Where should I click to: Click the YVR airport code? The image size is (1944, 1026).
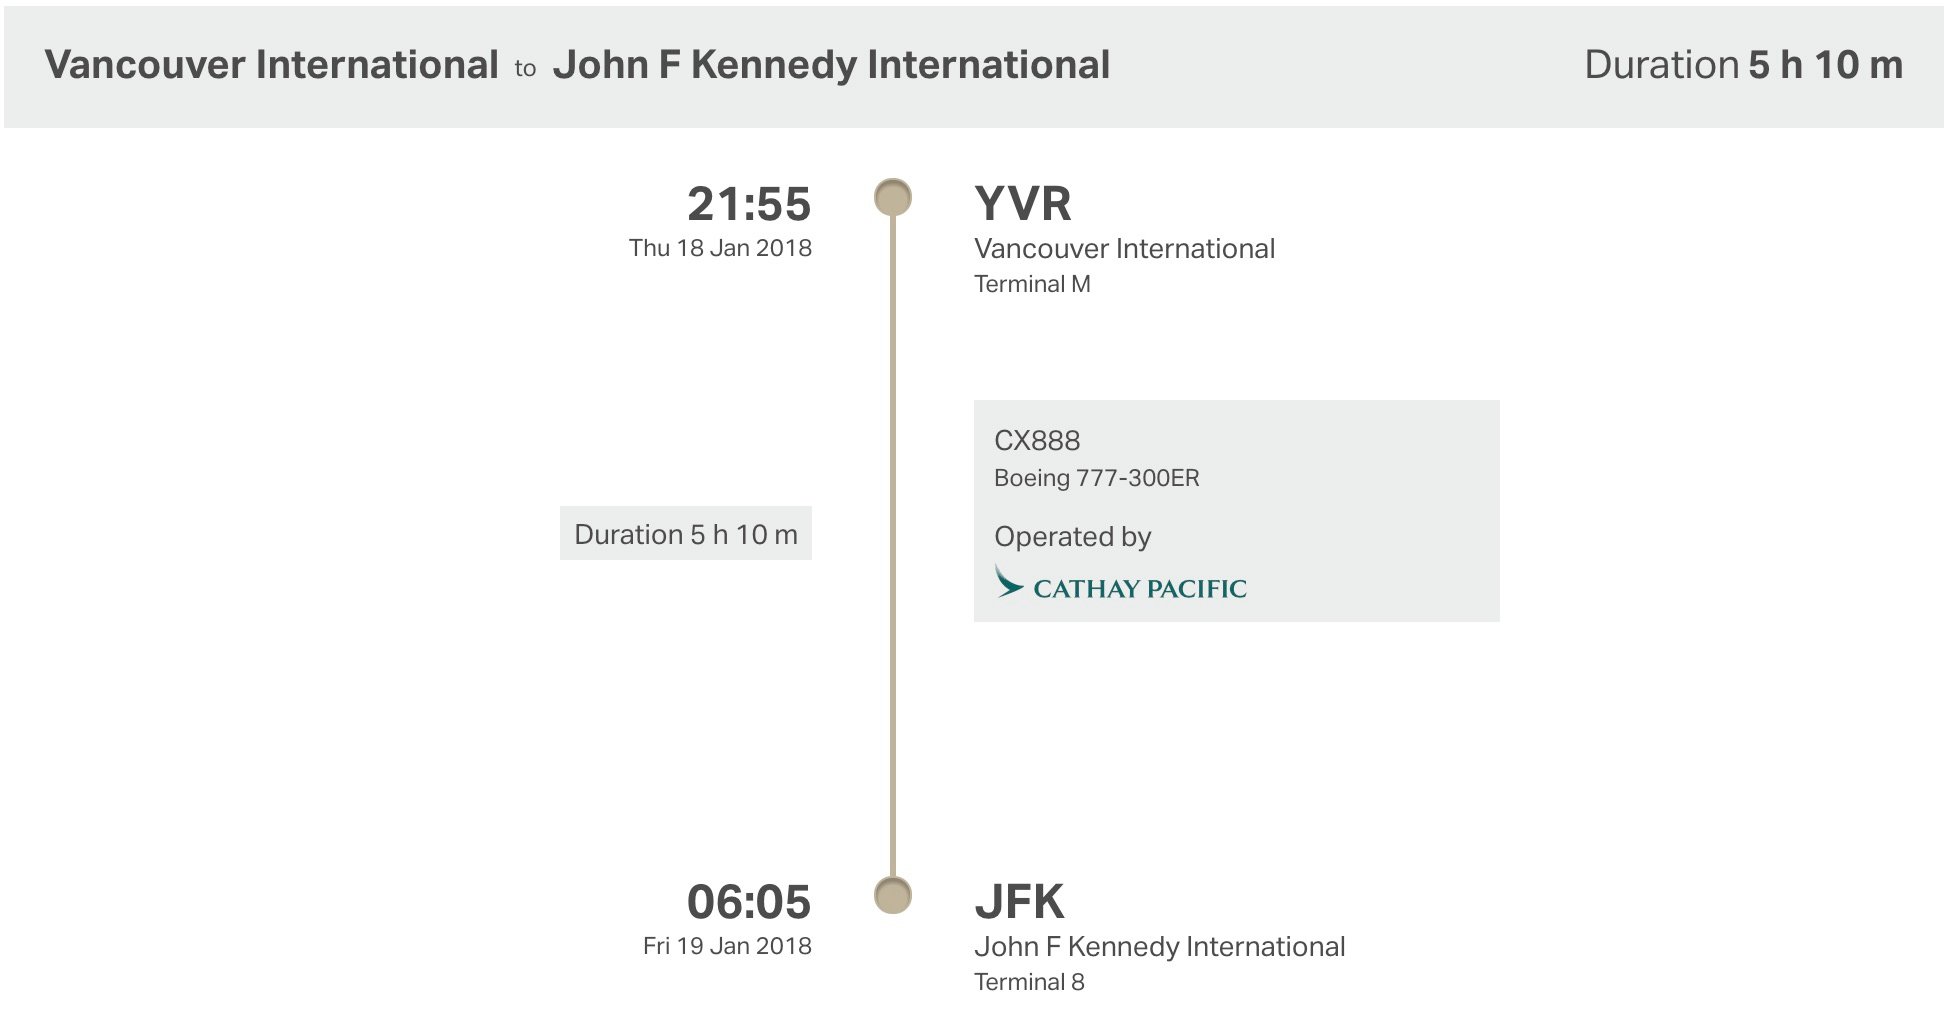click(1023, 204)
